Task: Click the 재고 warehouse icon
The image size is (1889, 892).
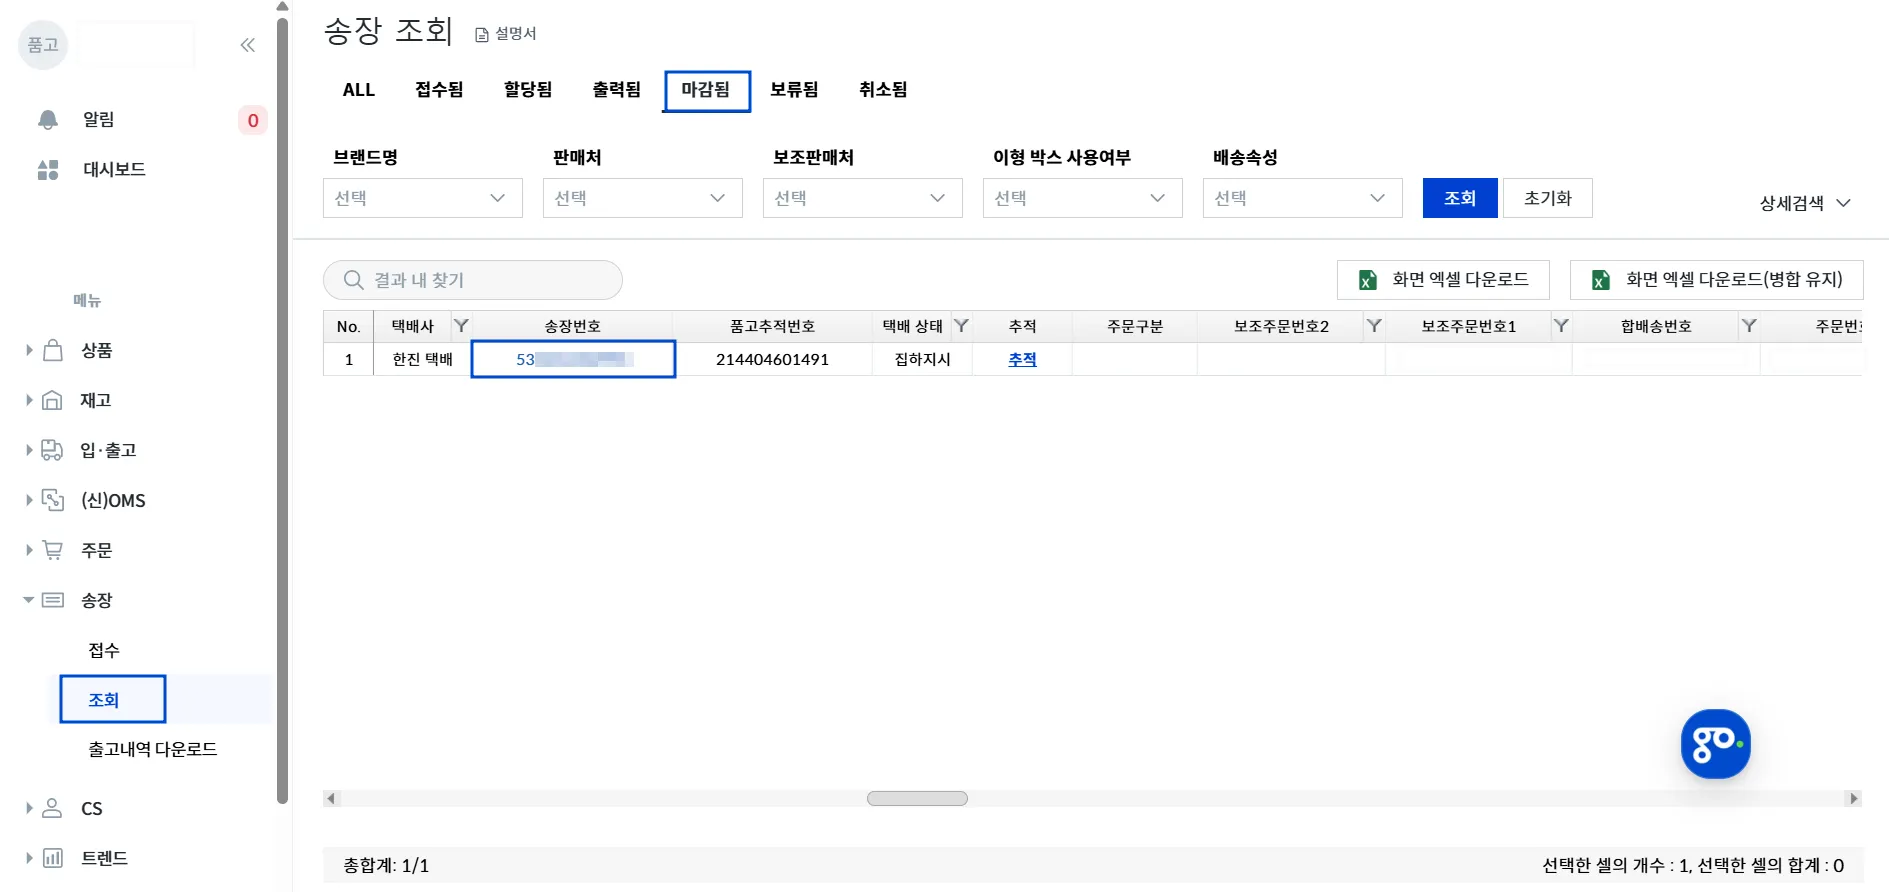Action: point(53,400)
